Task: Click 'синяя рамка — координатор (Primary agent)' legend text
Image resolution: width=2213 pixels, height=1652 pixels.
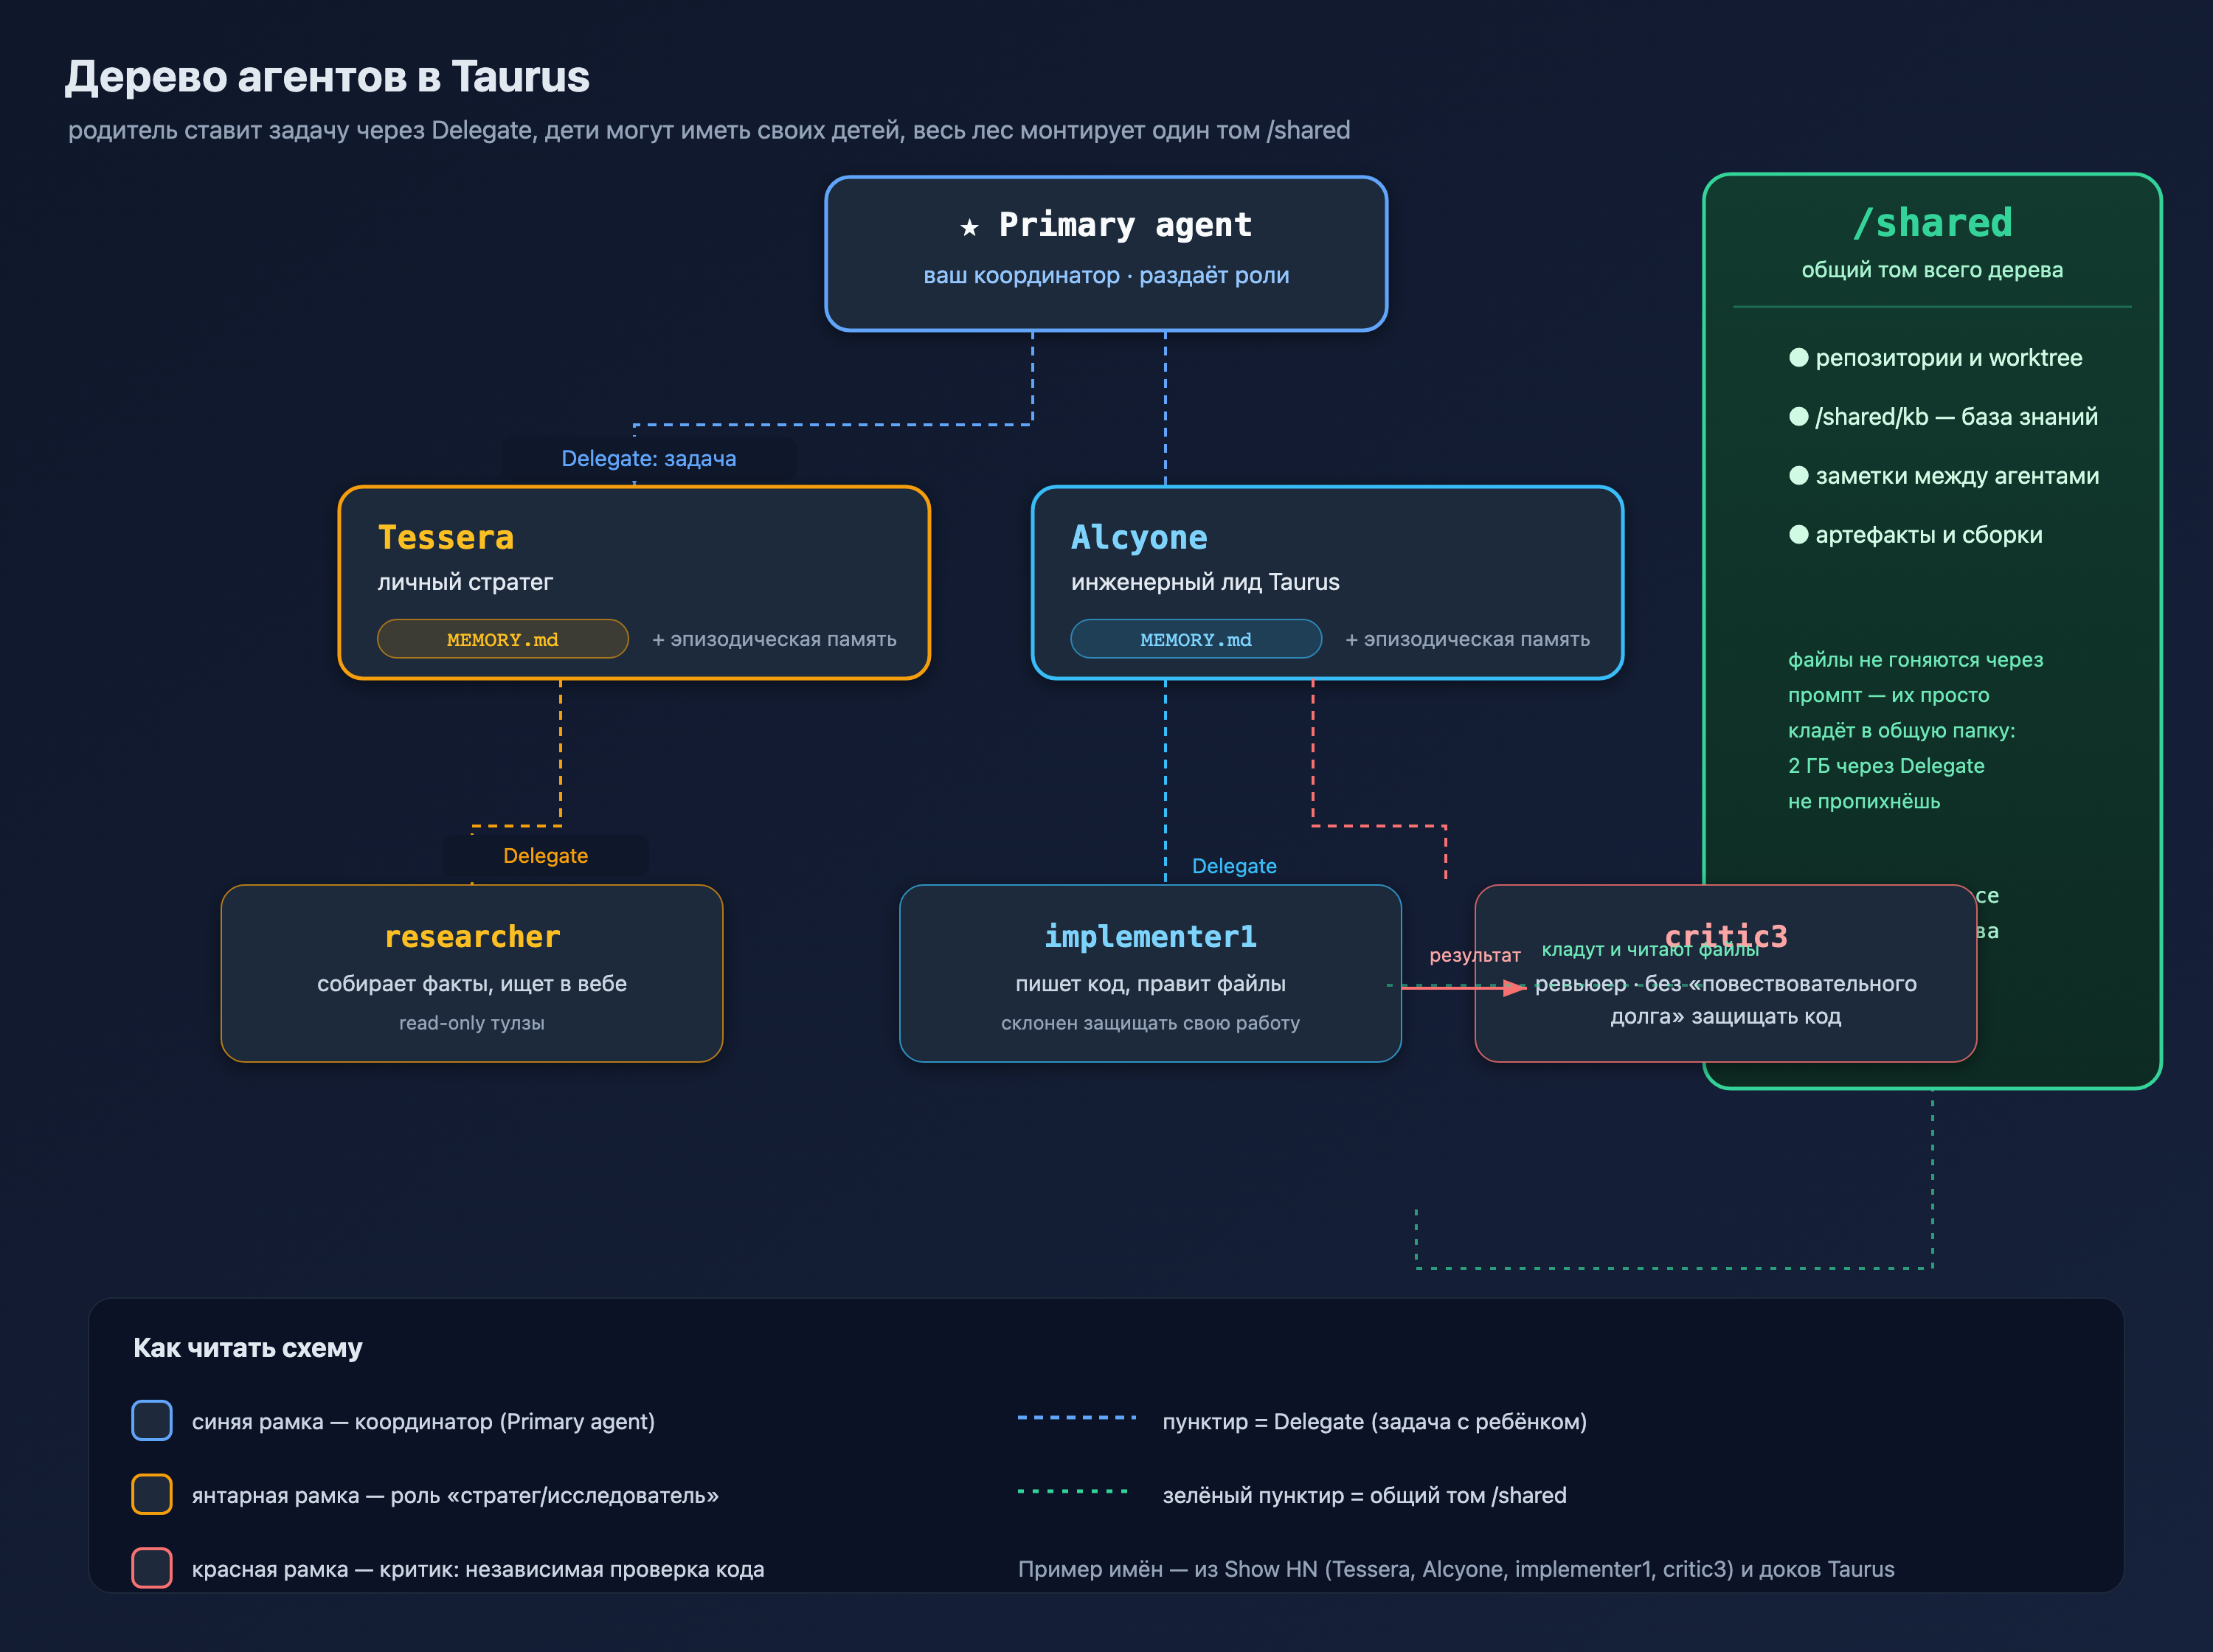Action: [x=423, y=1422]
